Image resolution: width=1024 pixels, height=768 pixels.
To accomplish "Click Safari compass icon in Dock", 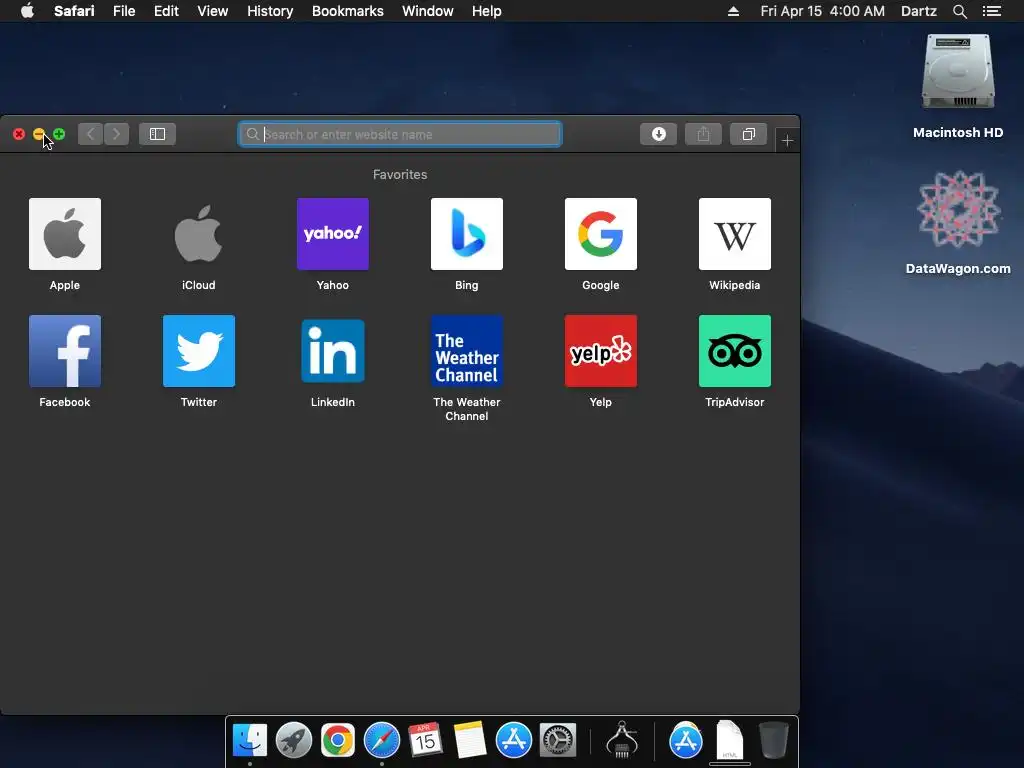I will [381, 741].
